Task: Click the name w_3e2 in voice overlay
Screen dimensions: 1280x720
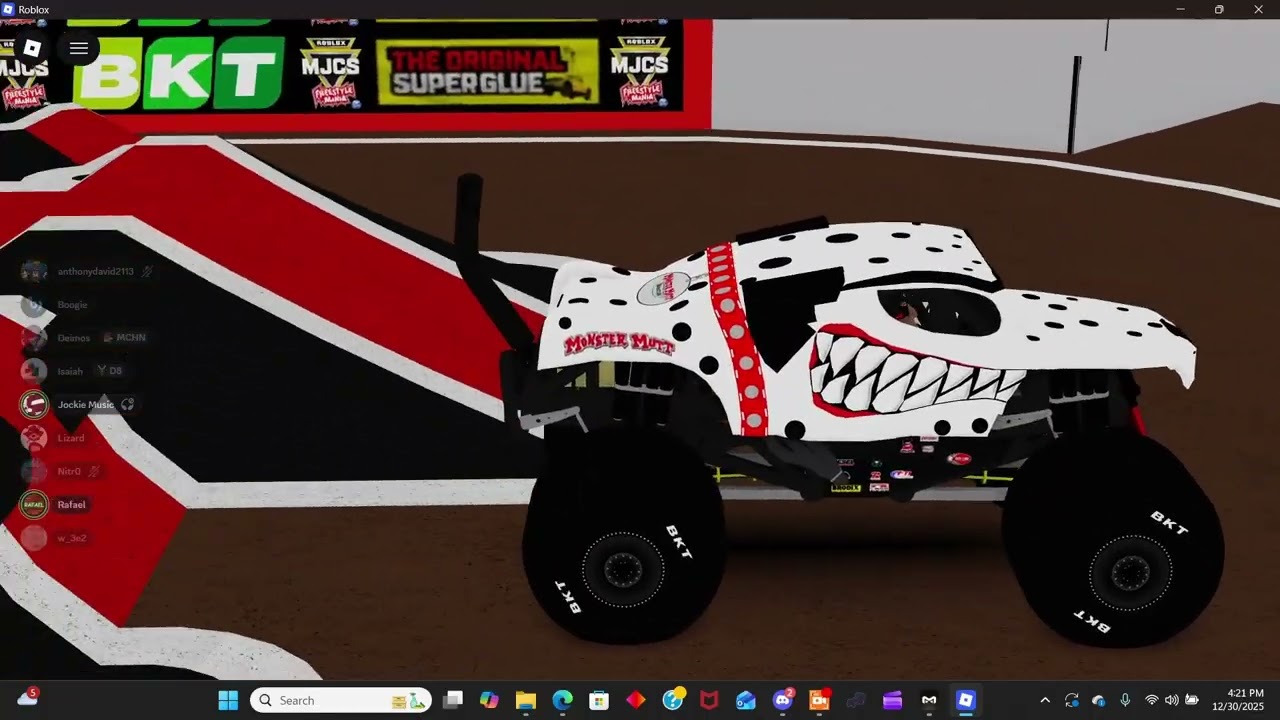Action: pos(72,538)
